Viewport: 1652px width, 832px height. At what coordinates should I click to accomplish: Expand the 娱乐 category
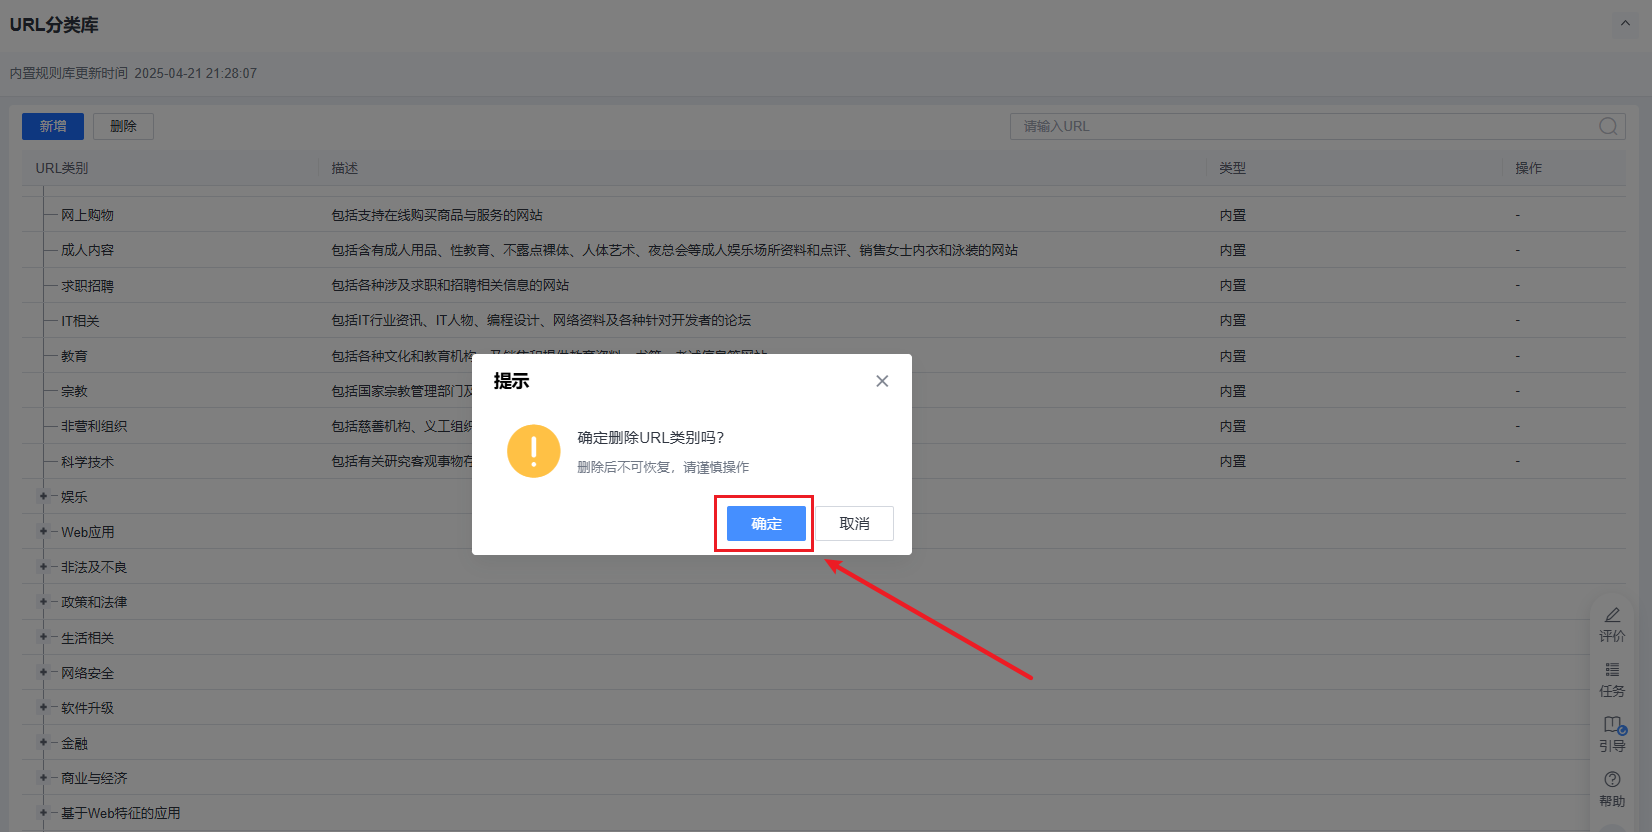click(x=43, y=496)
